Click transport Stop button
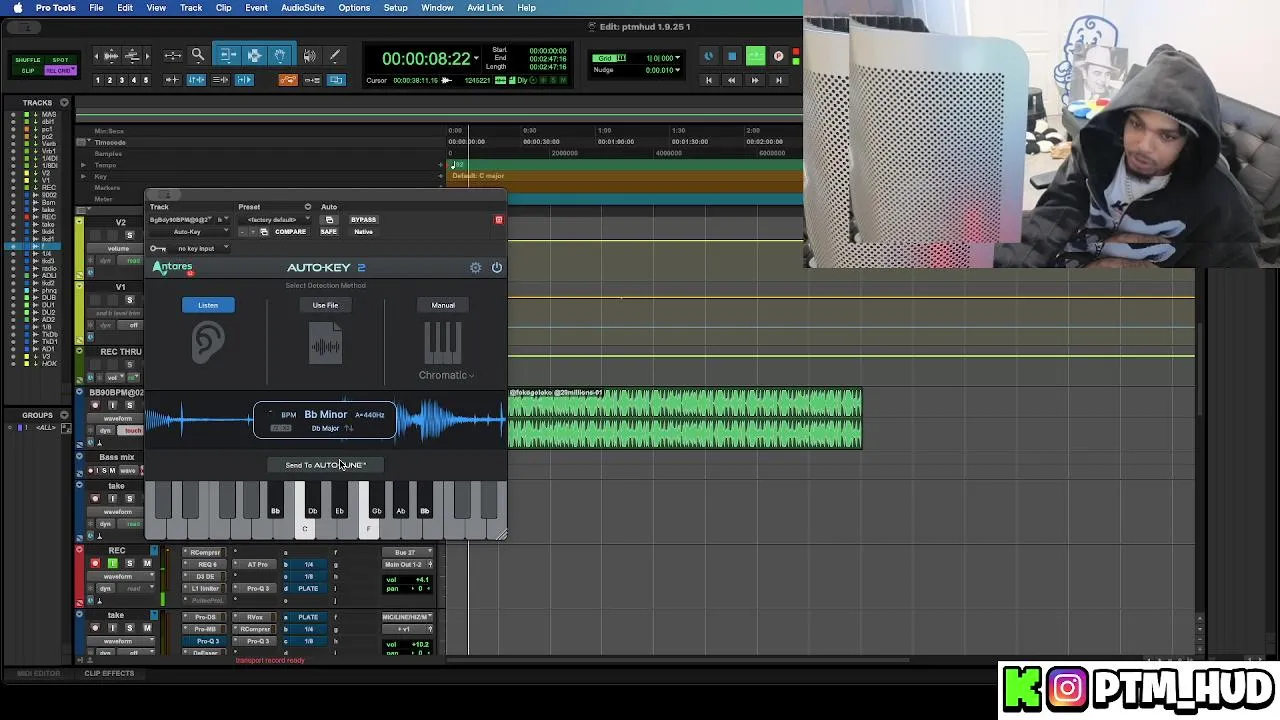The image size is (1280, 720). tap(732, 56)
